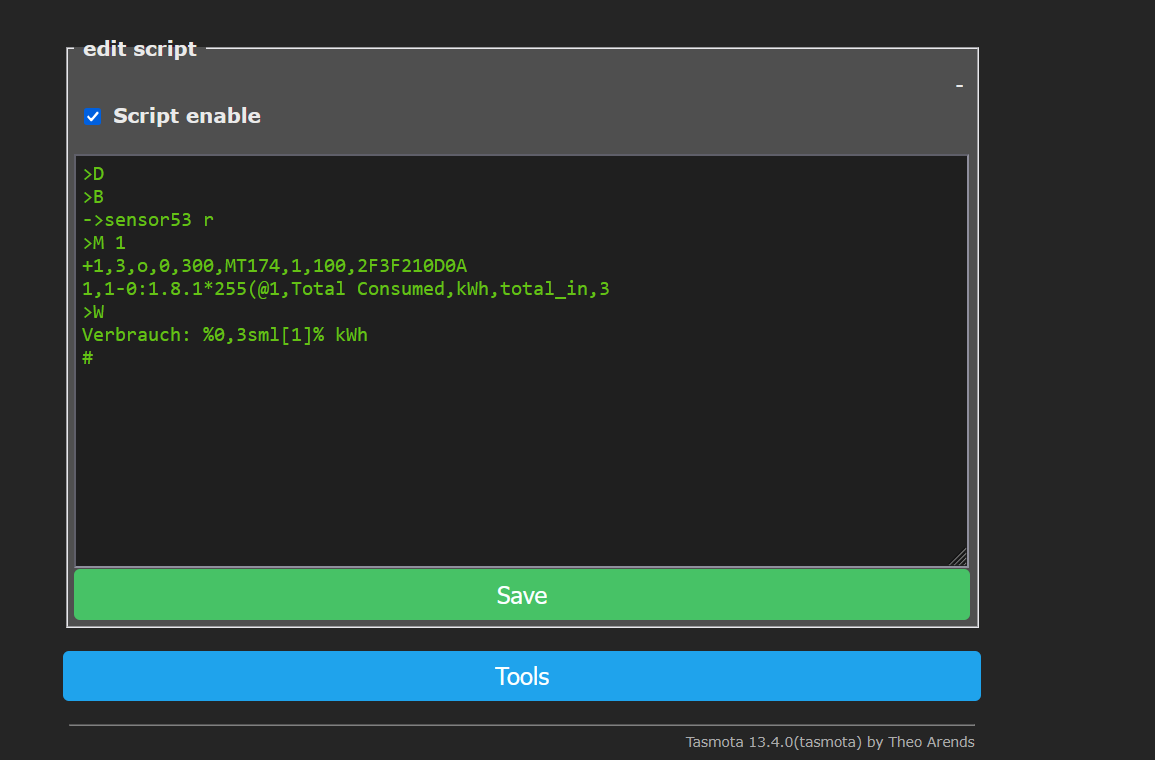Place cursor on the >W line

pos(93,312)
